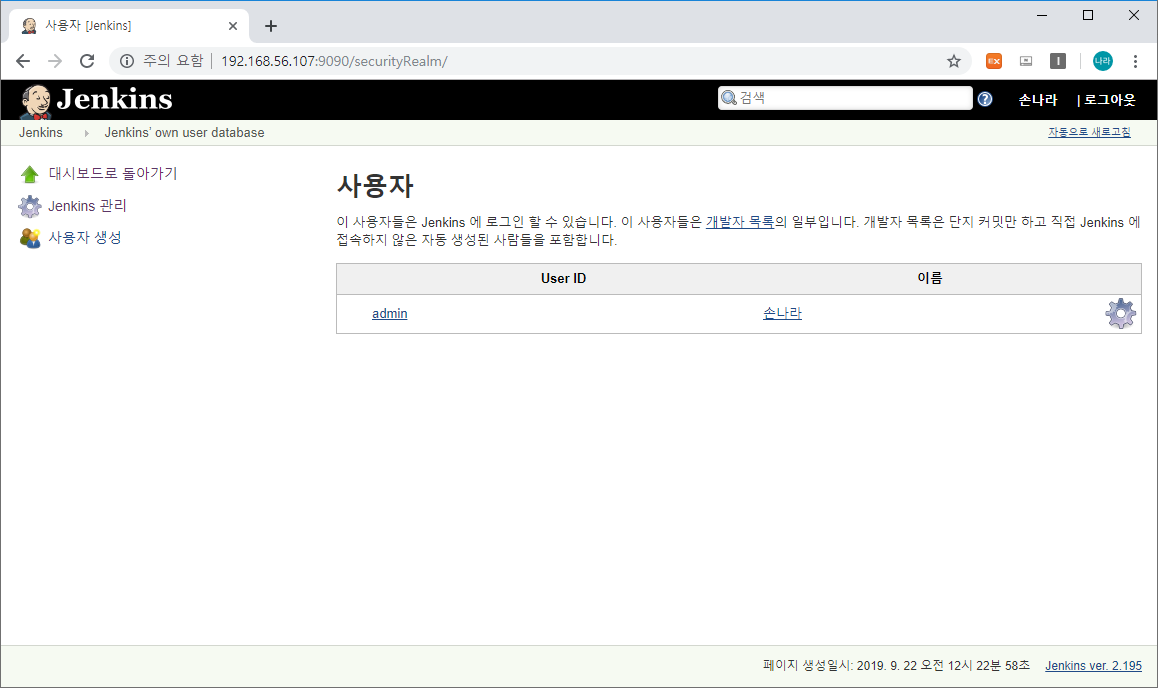Click 로그아웃 to log out

coord(1109,100)
